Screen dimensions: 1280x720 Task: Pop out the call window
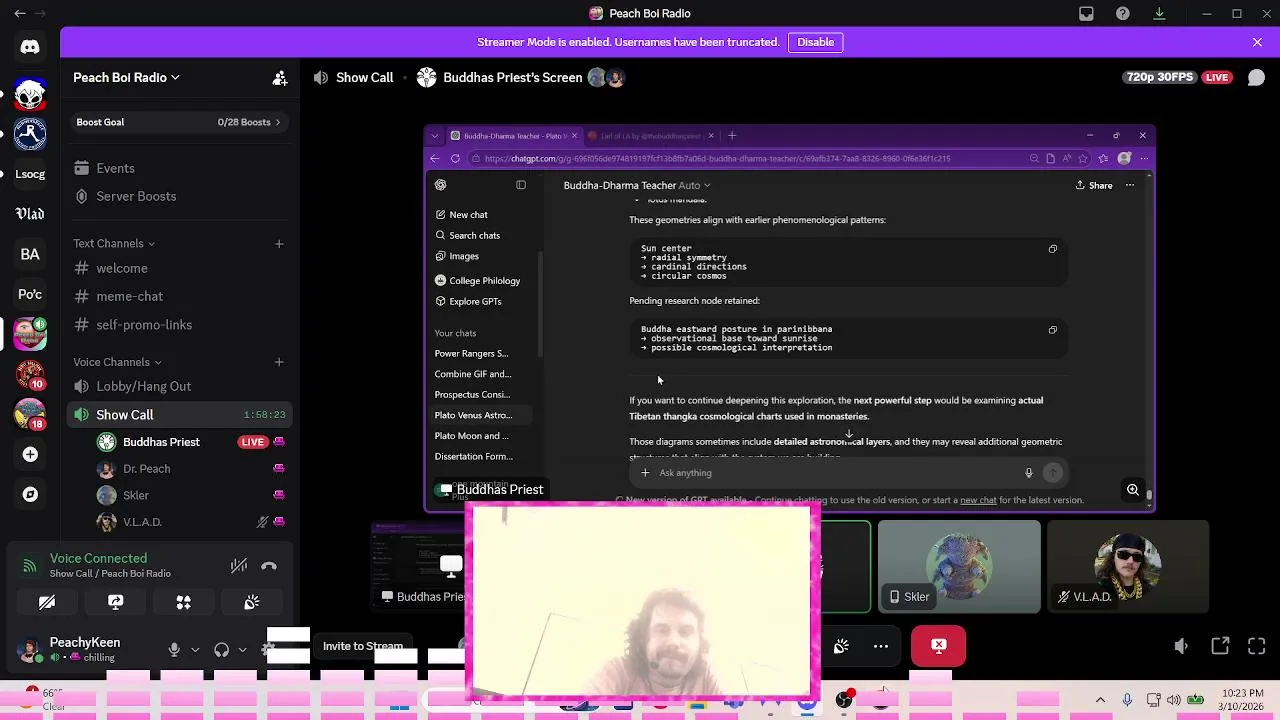(1220, 647)
